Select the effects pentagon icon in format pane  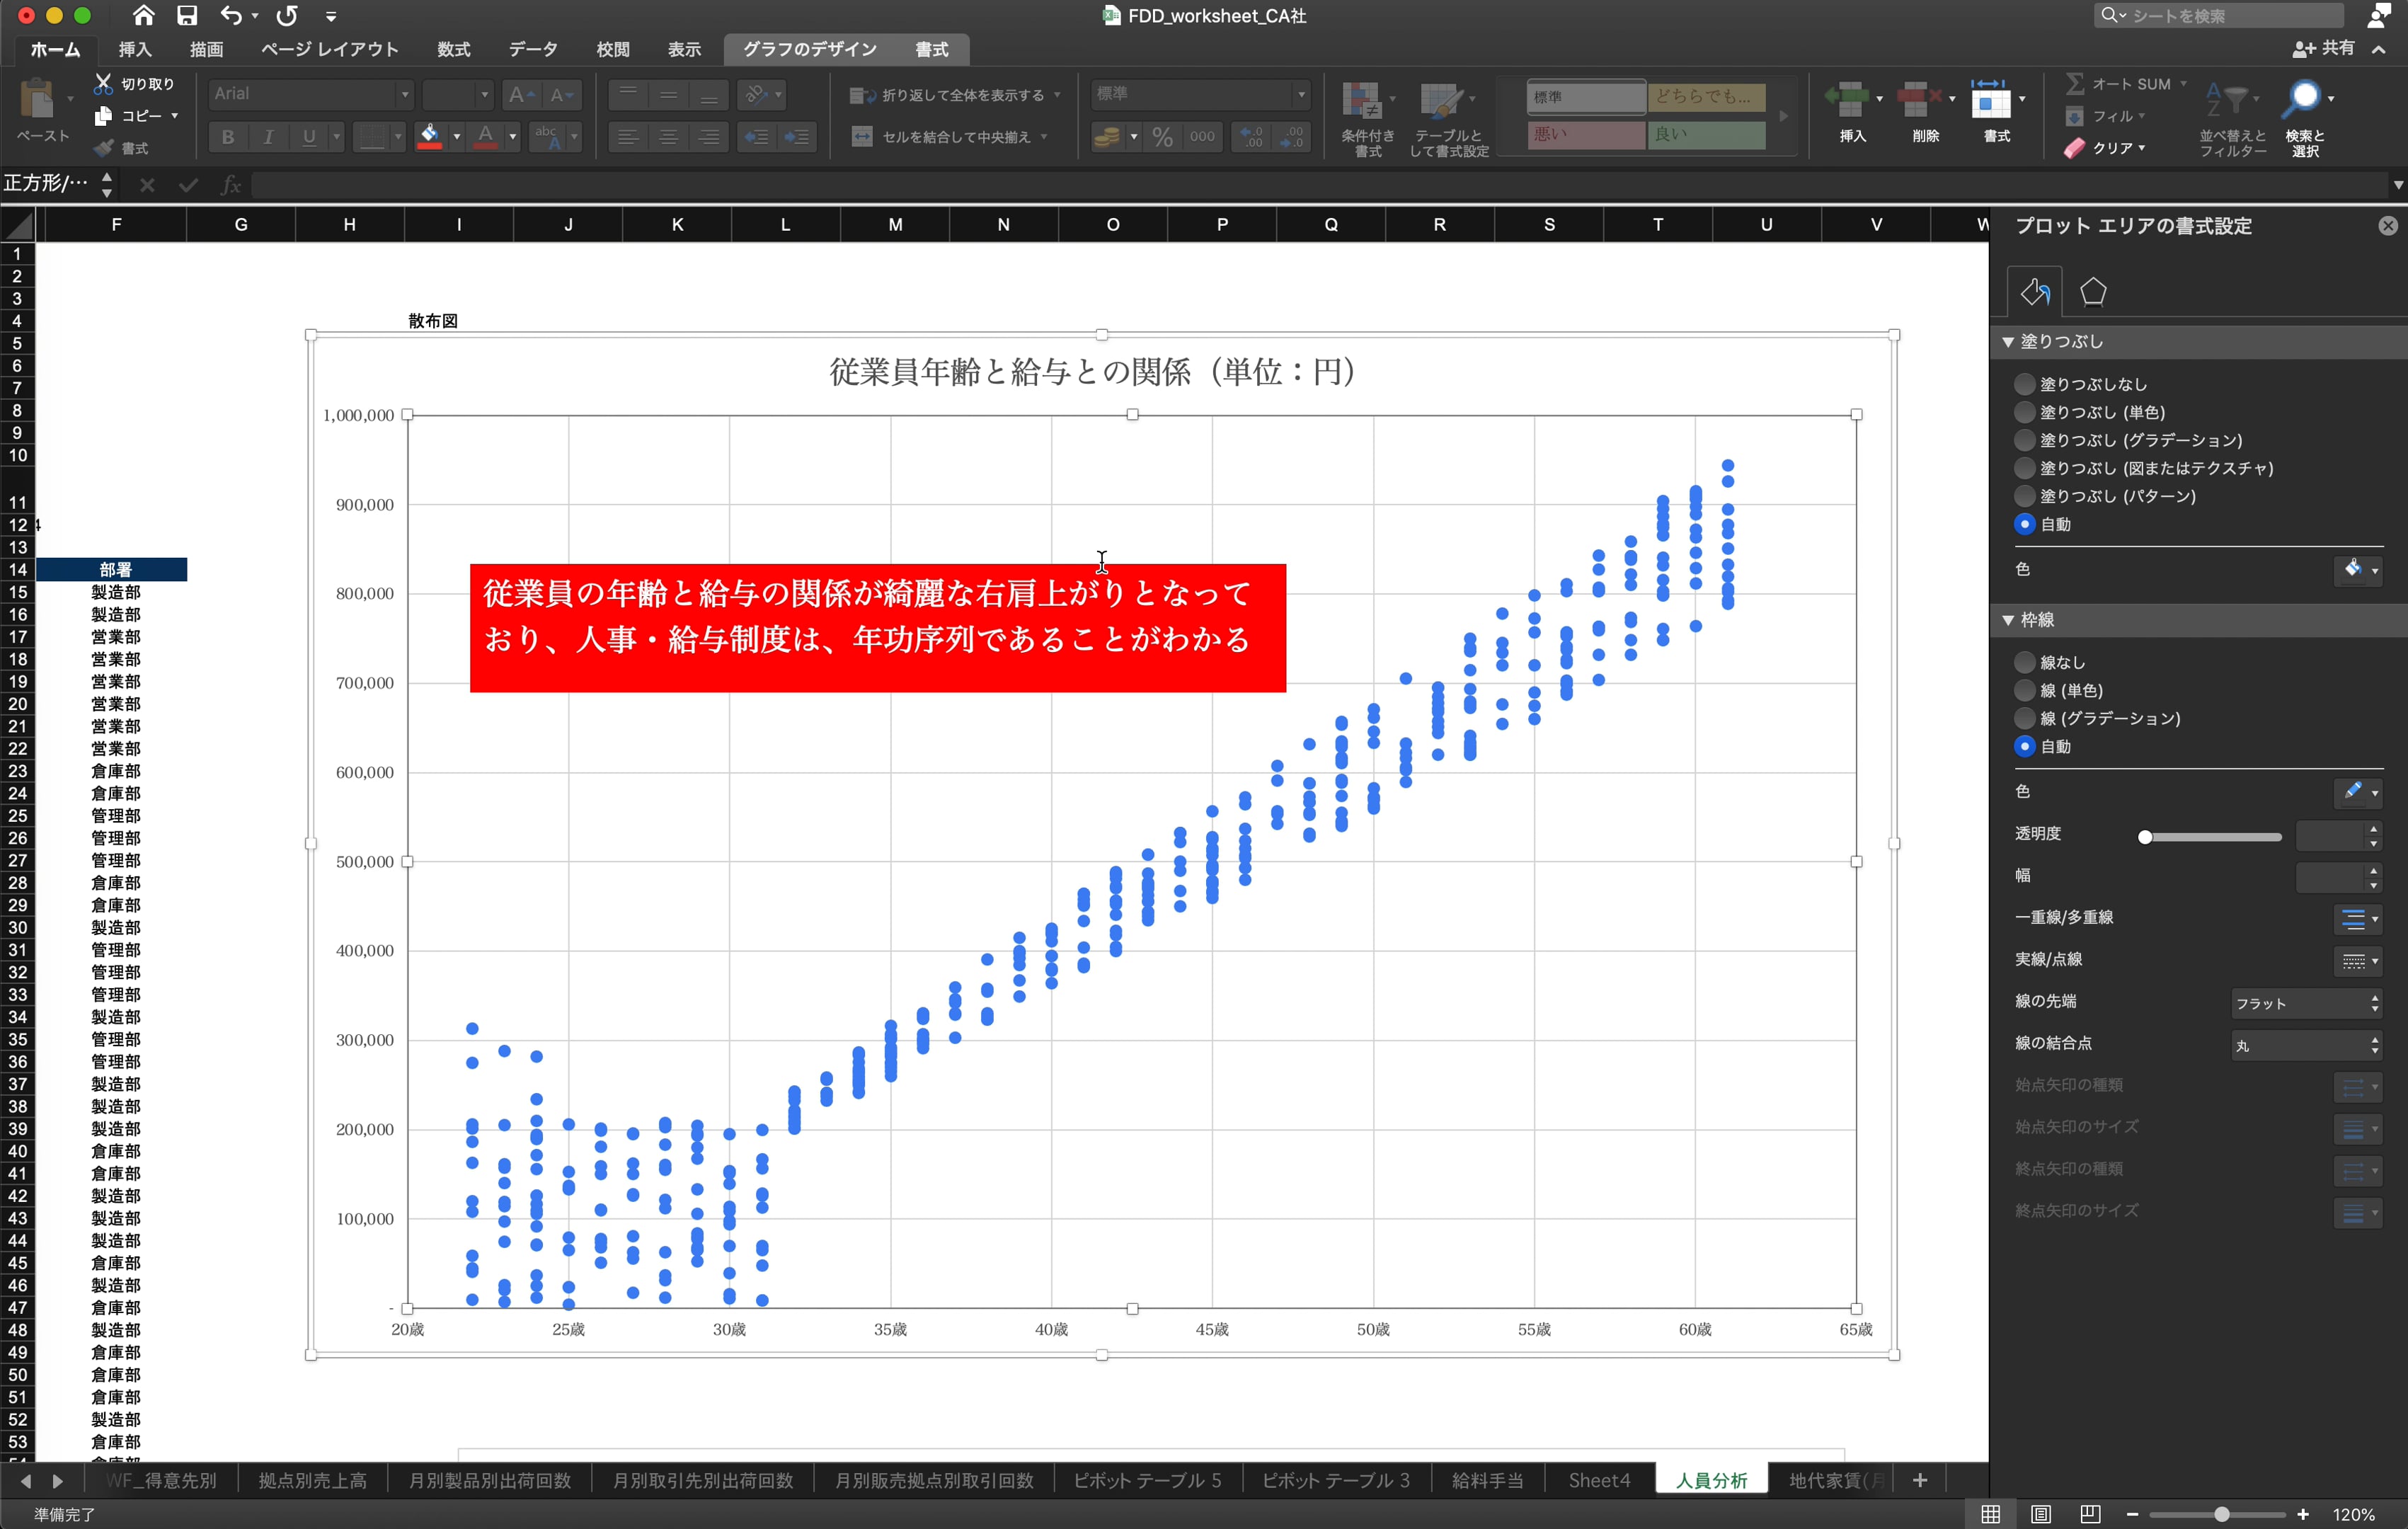pos(2094,291)
